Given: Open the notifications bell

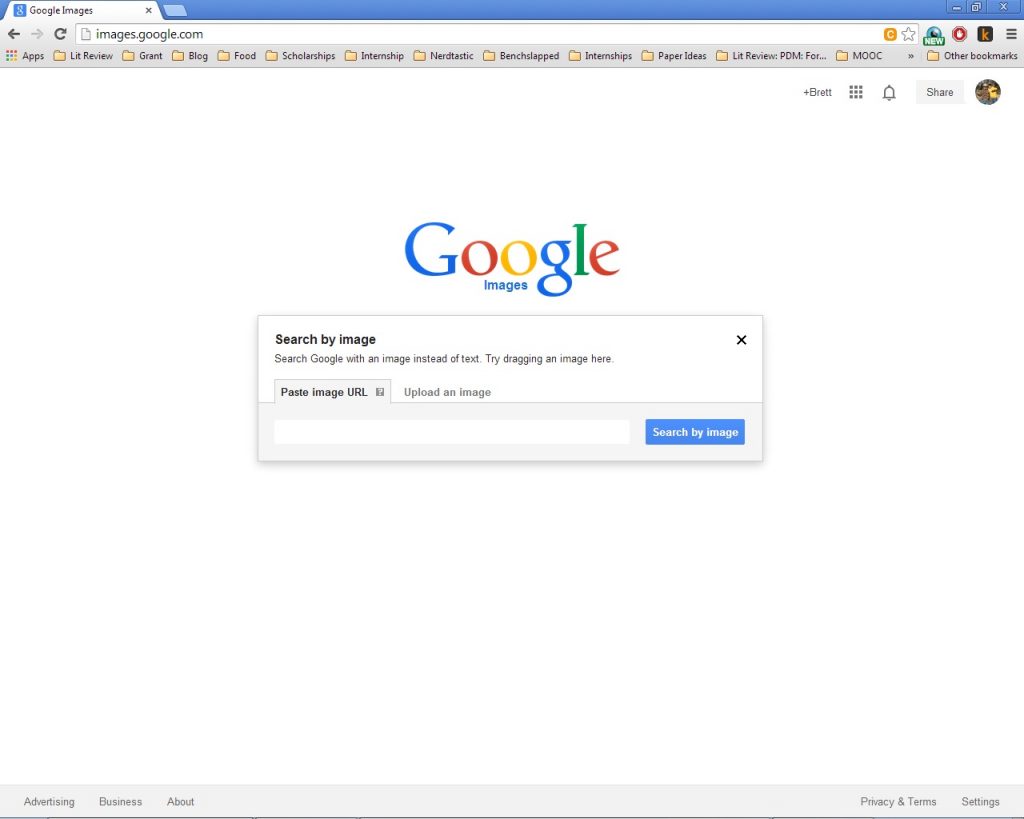Looking at the screenshot, I should [x=888, y=92].
